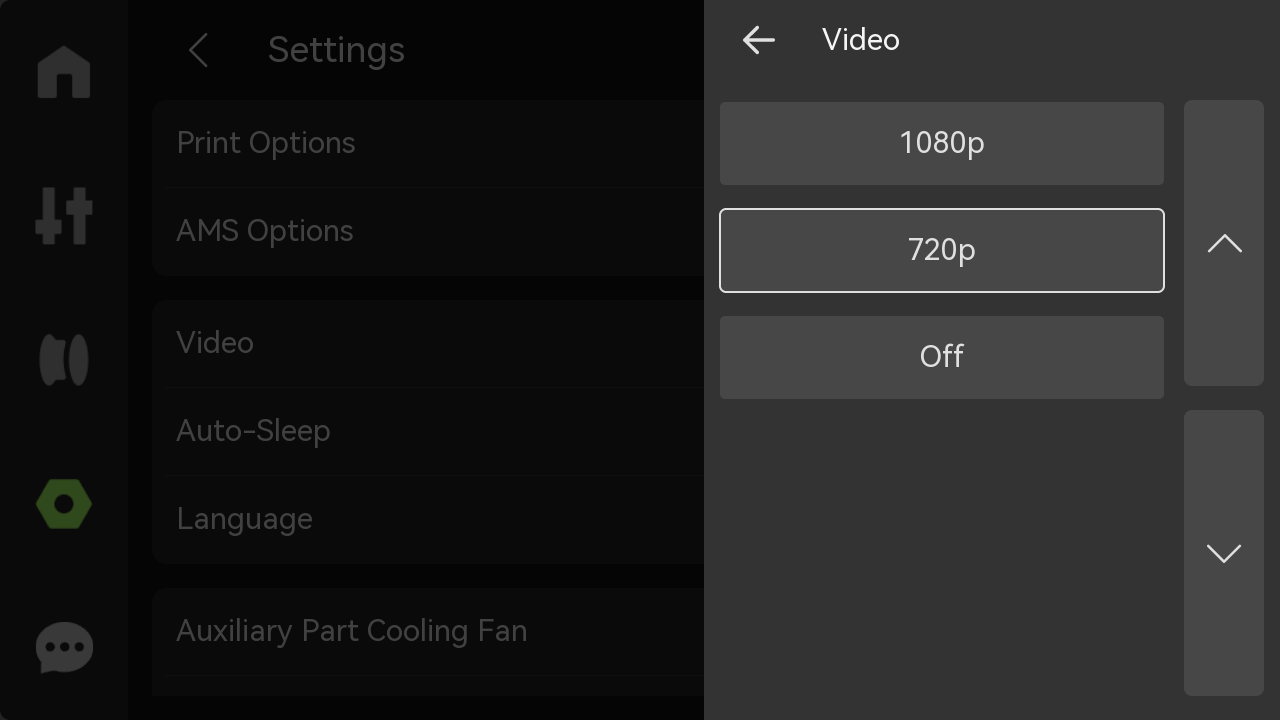Click the down chevron scroll button
Viewport: 1280px width, 720px height.
click(1224, 553)
